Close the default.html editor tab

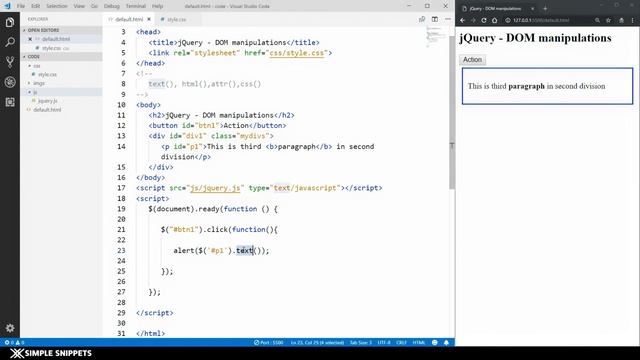click(x=149, y=19)
